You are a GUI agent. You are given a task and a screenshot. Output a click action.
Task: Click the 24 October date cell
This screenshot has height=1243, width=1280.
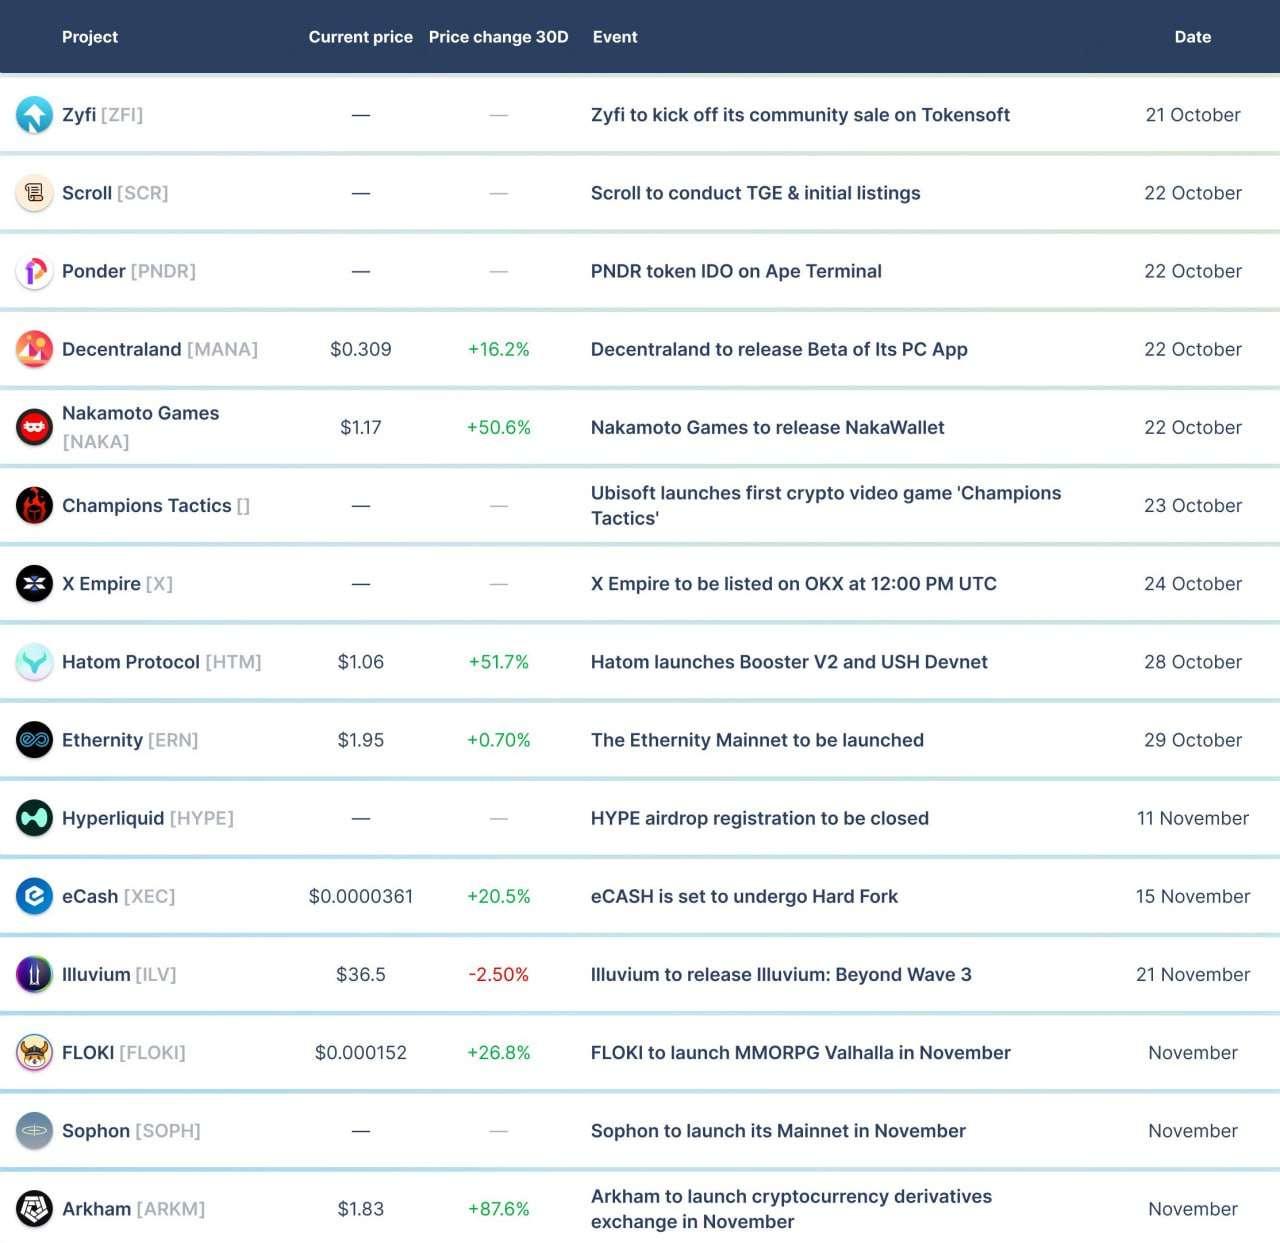click(x=1193, y=584)
